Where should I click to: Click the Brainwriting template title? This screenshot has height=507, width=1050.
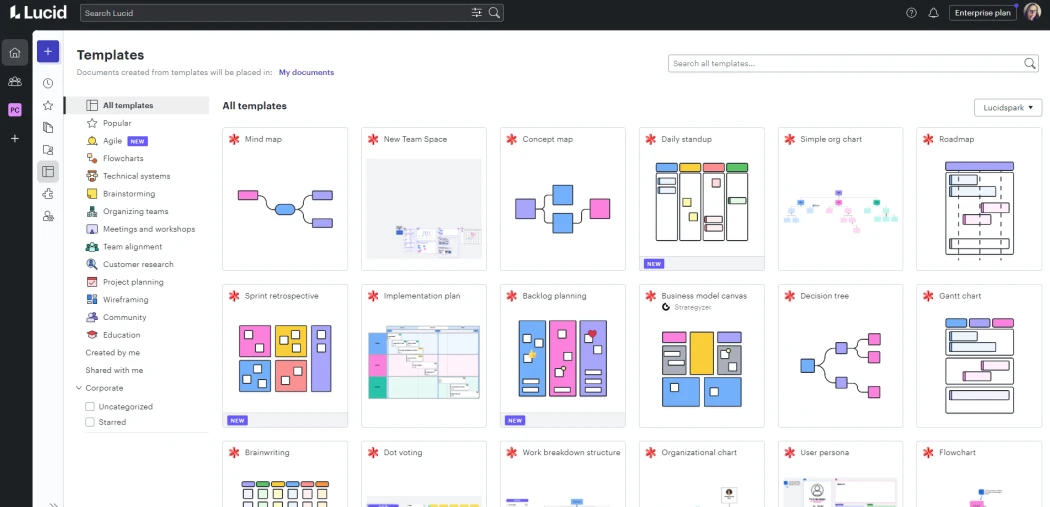tap(267, 453)
